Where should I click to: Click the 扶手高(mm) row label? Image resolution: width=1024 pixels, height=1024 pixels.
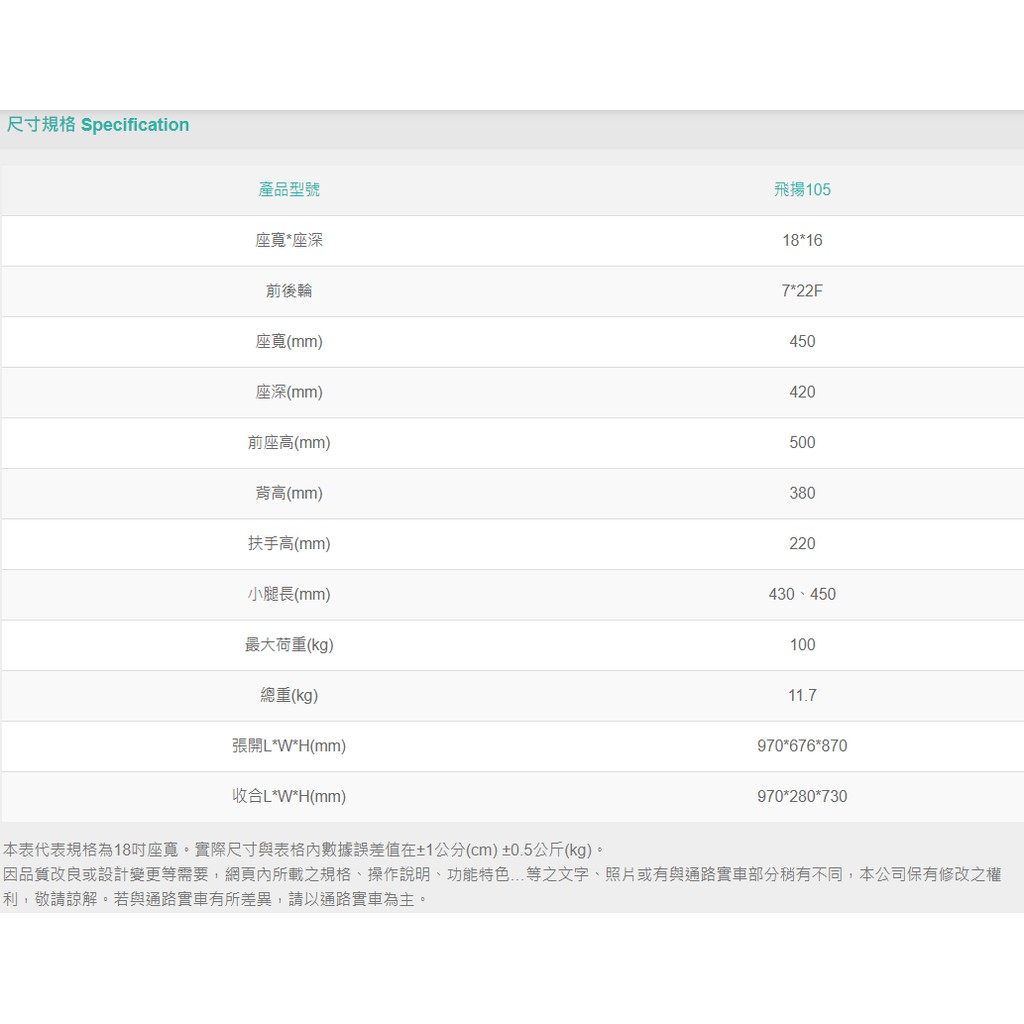[x=289, y=543]
